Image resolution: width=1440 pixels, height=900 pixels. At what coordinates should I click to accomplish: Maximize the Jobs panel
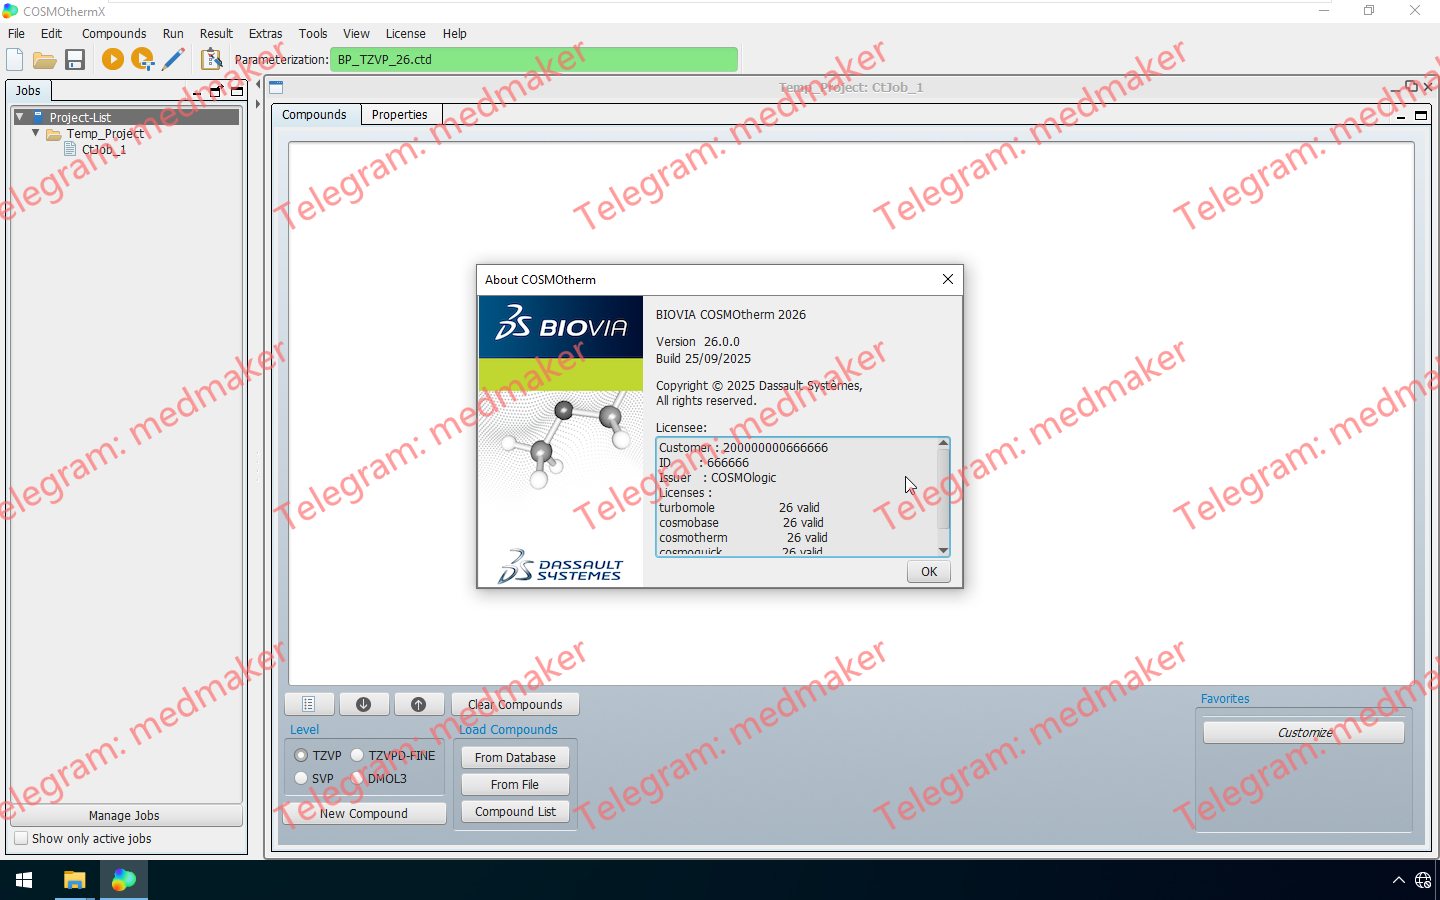237,91
